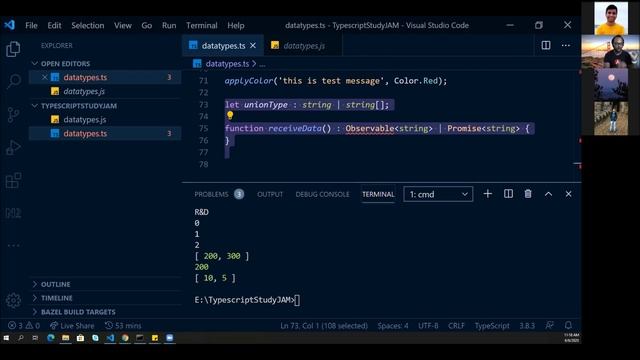Screen dimensions: 640x360
Task: Split the editor to the right
Action: (546, 45)
